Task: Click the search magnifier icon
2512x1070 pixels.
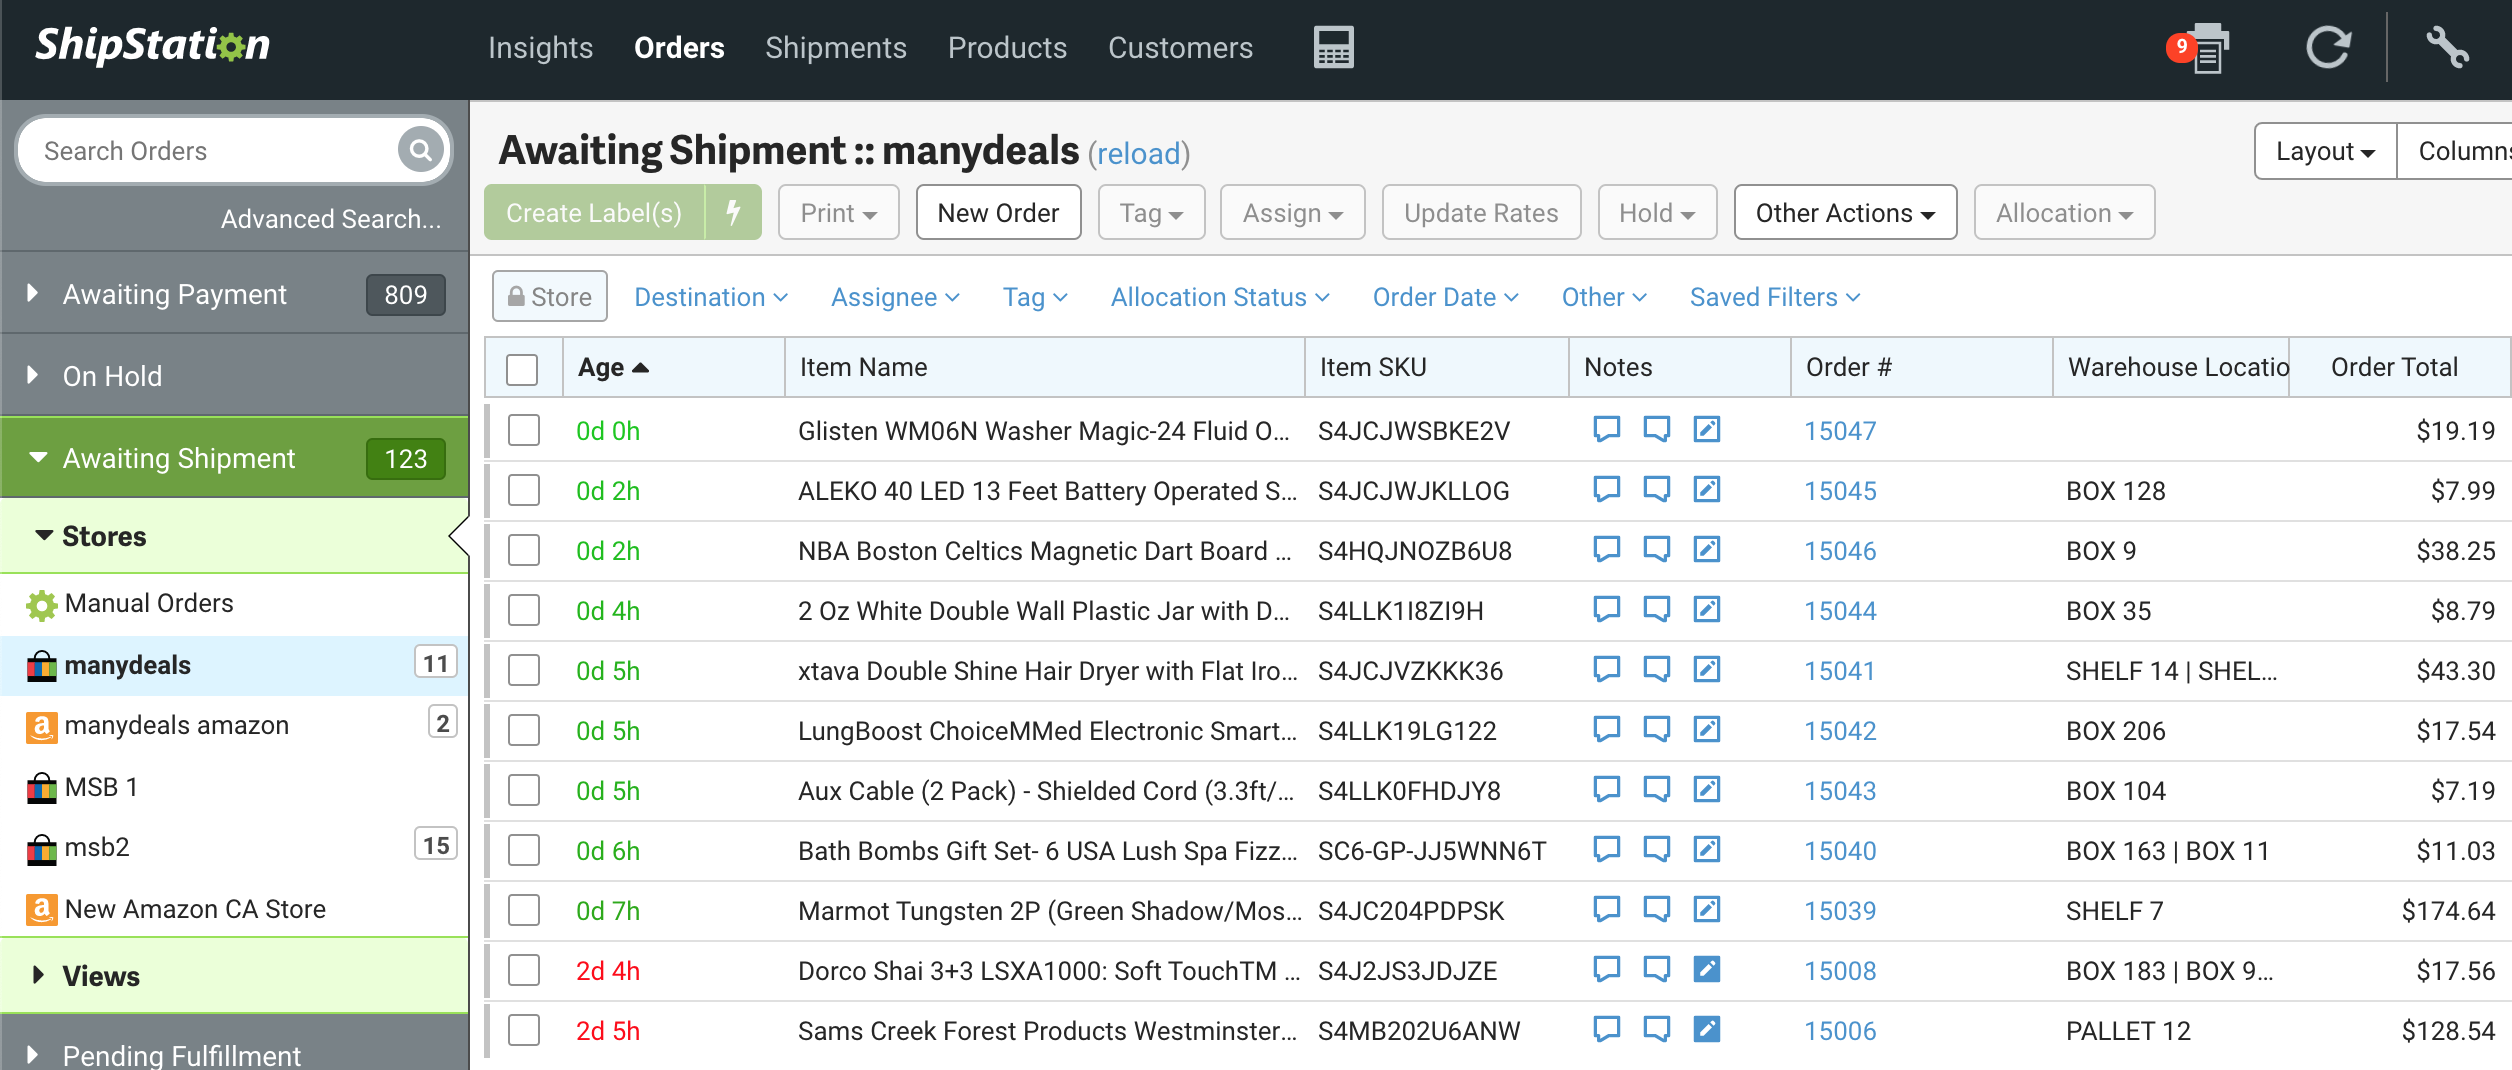Action: pos(420,150)
